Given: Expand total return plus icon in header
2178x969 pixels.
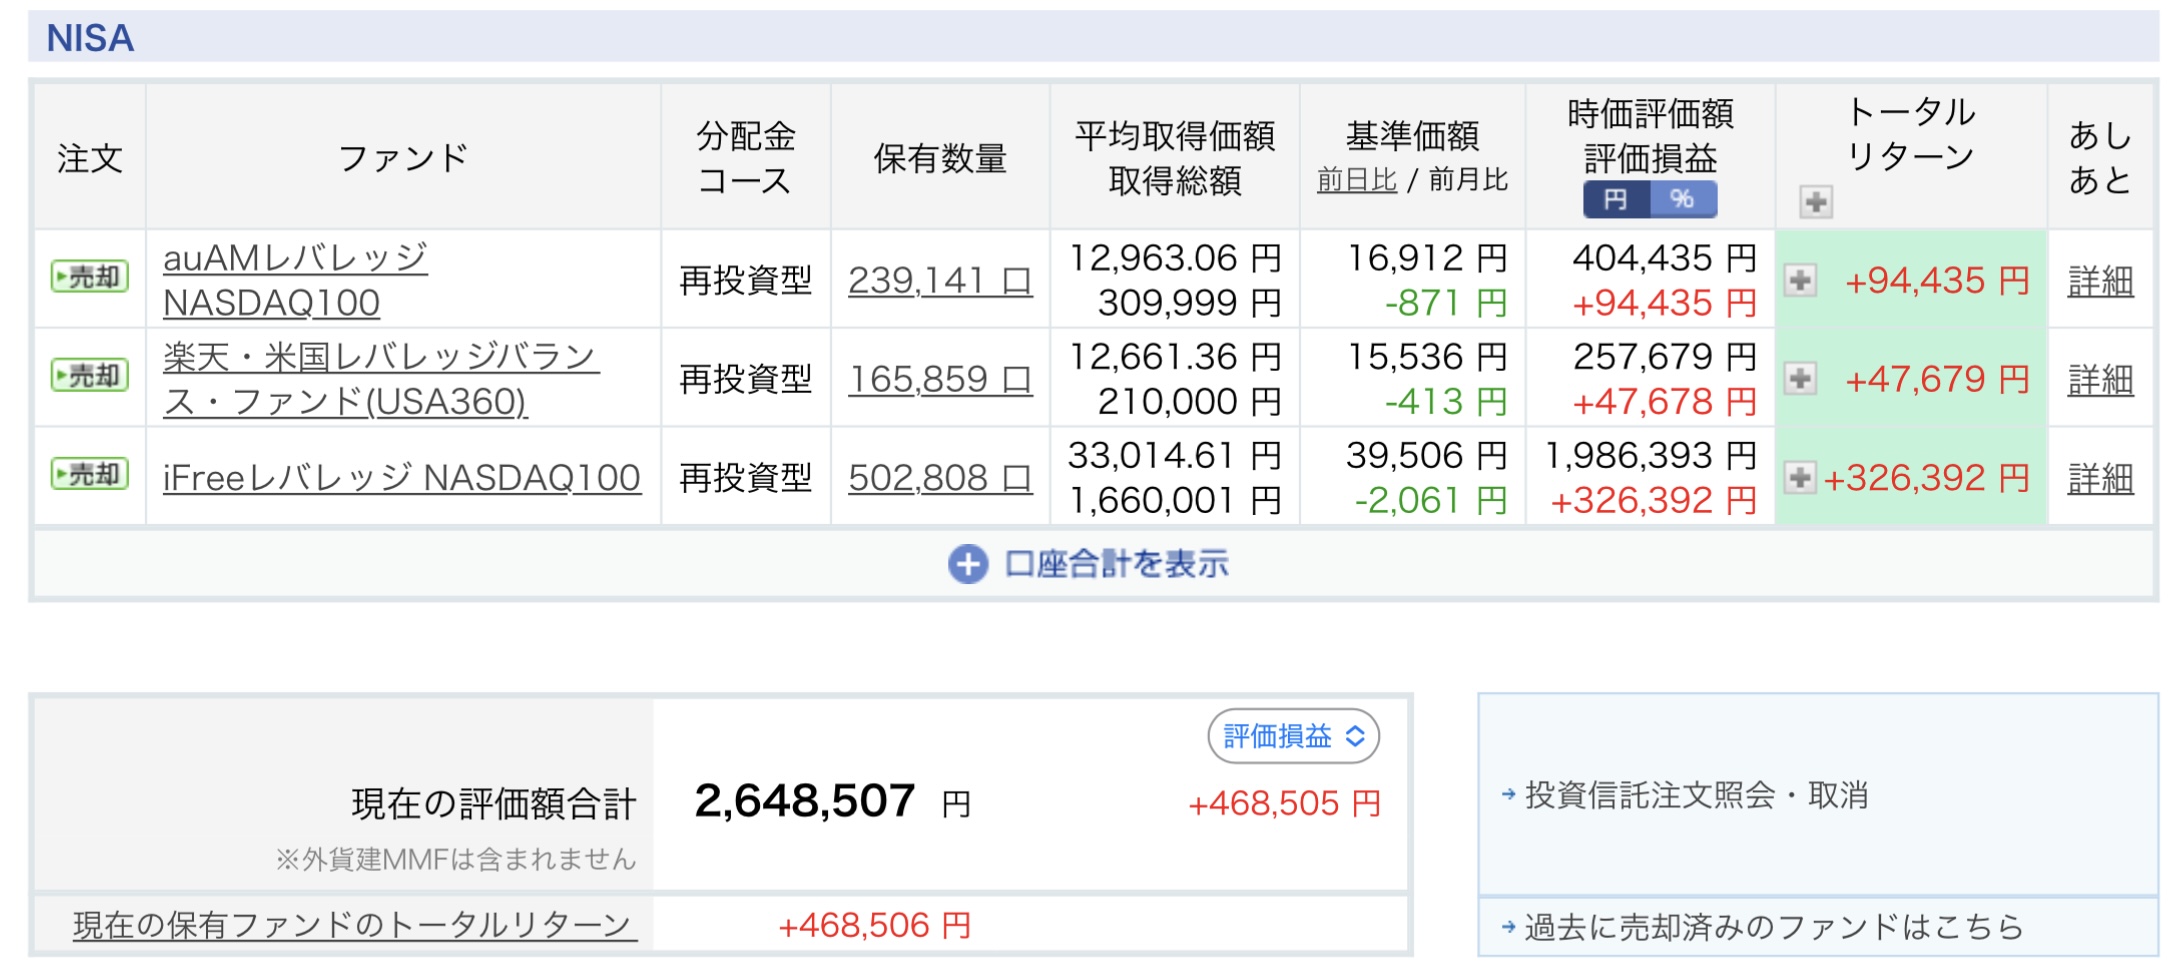Looking at the screenshot, I should point(1816,202).
